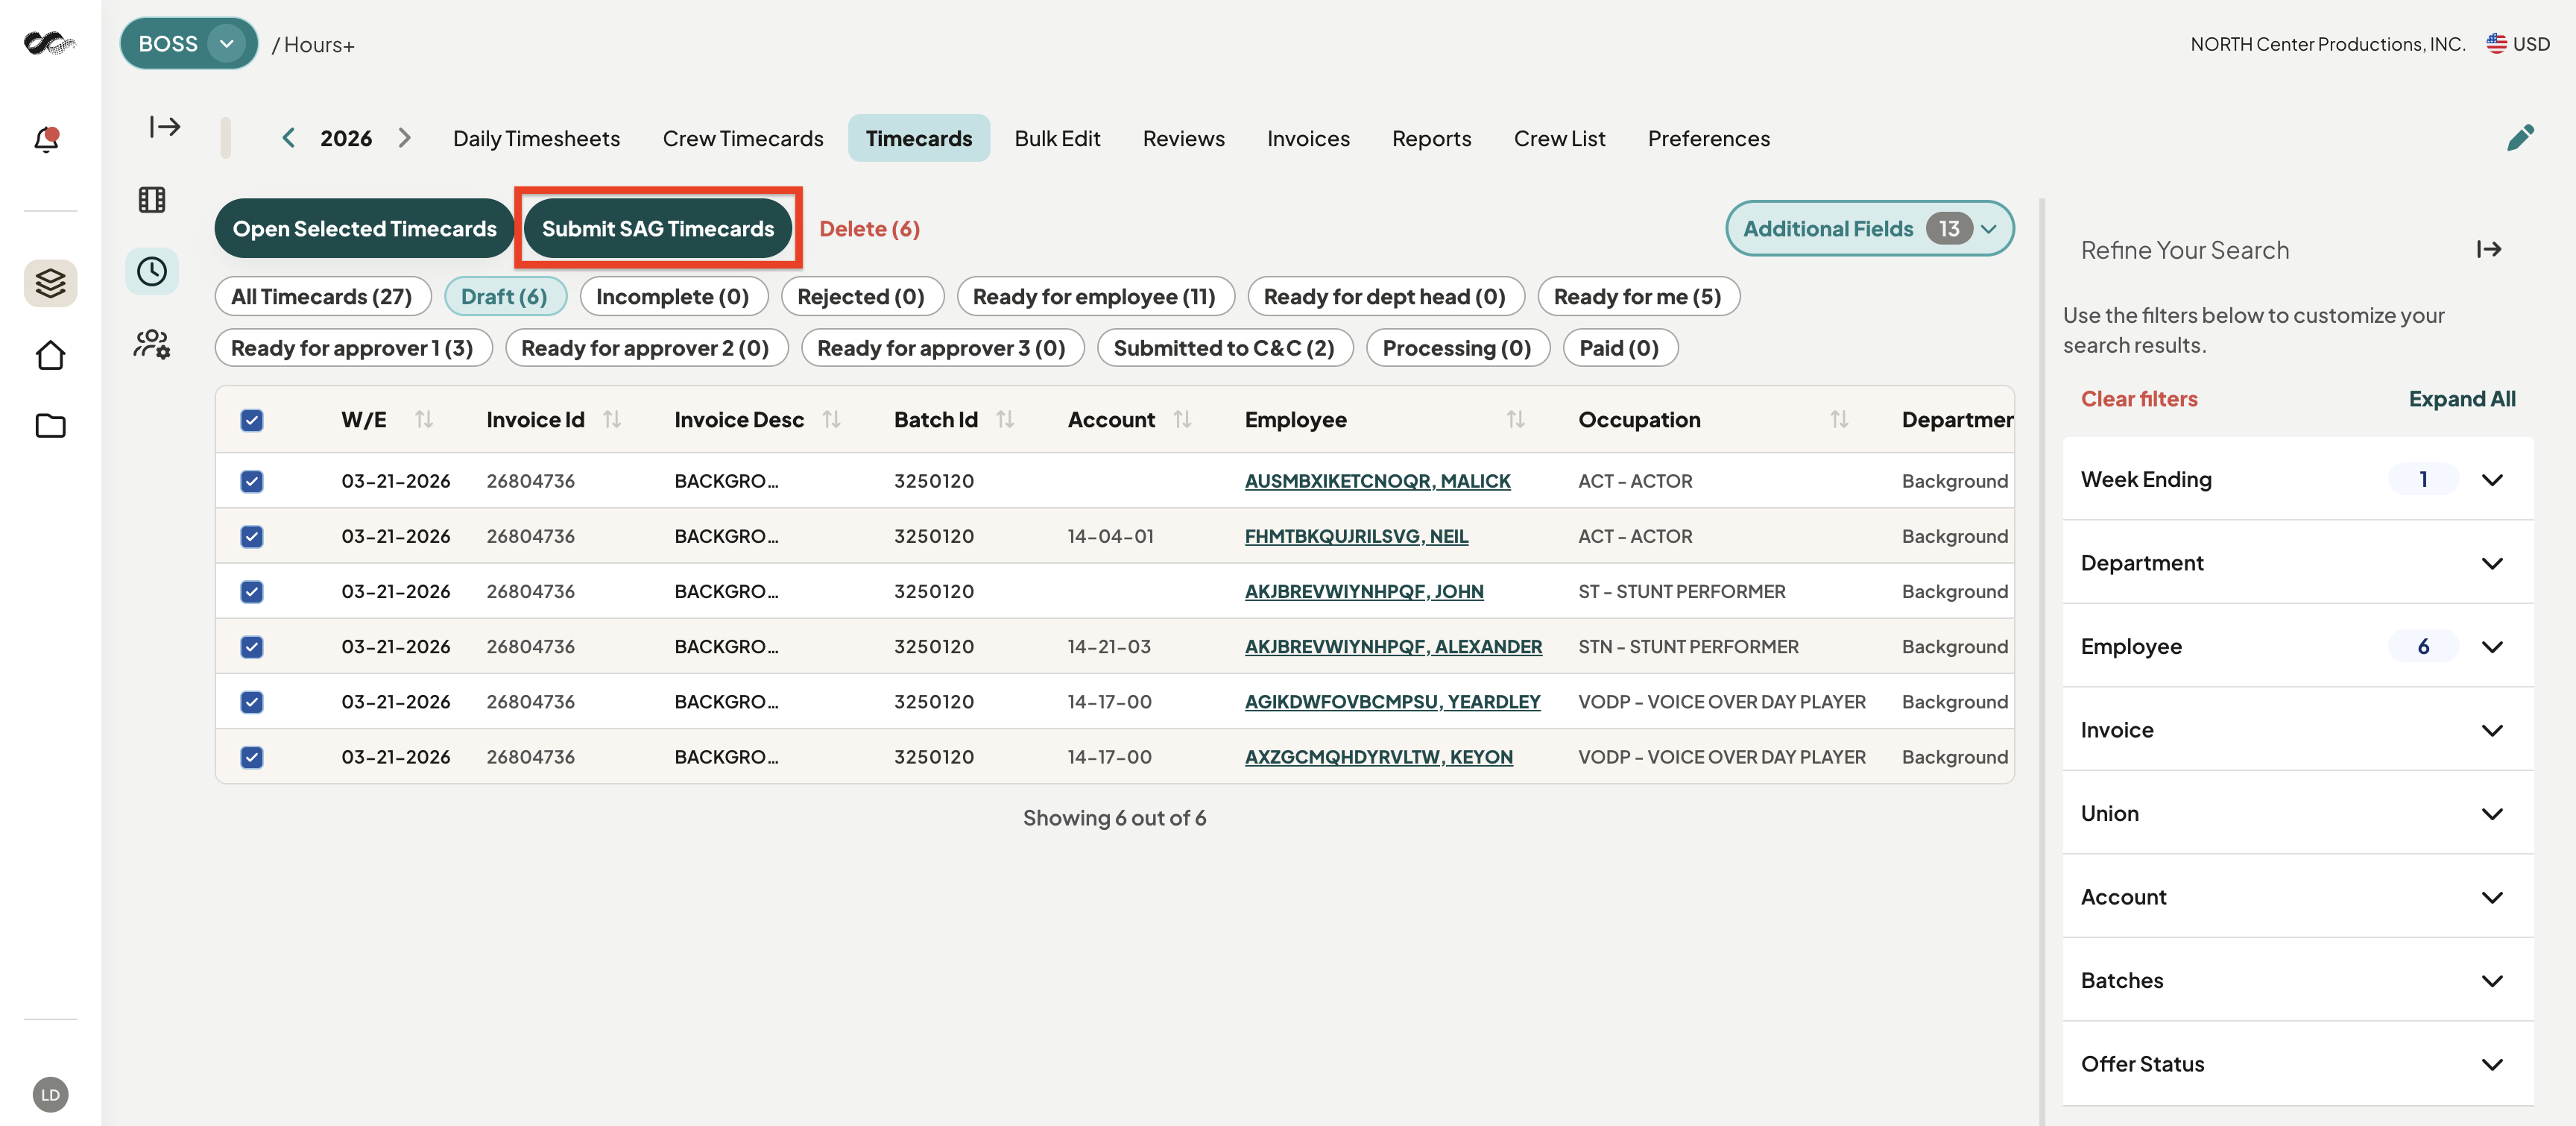2576x1126 pixels.
Task: Switch to Invoices tab
Action: pos(1308,138)
